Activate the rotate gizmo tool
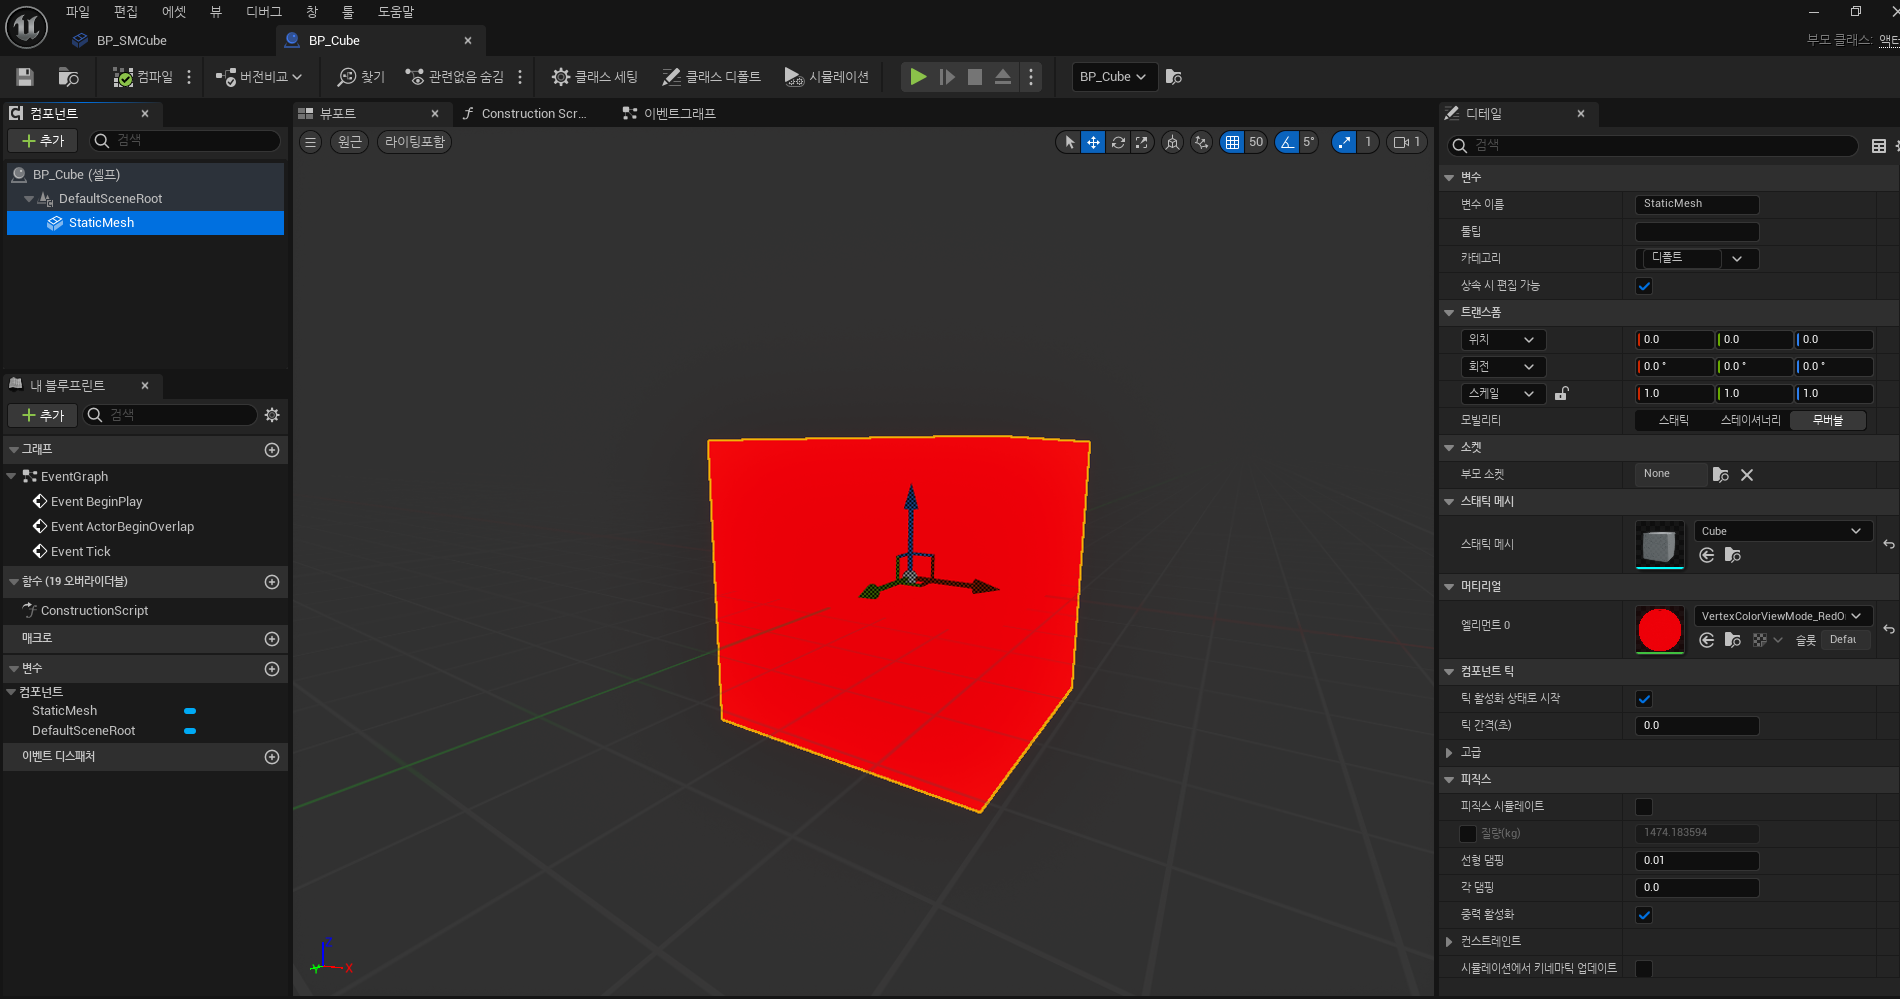Screen dimensions: 1900x999 [1118, 142]
